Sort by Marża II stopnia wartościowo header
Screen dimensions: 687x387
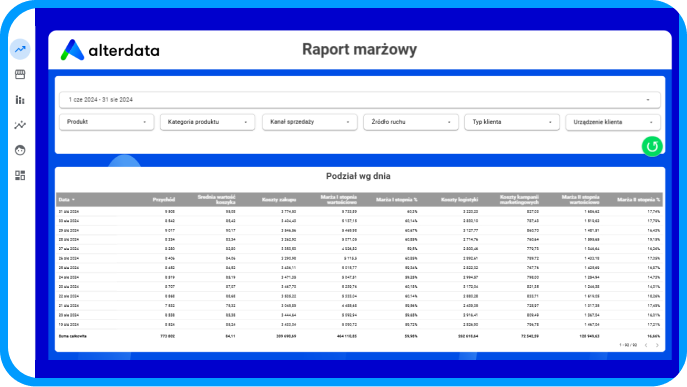(x=581, y=199)
